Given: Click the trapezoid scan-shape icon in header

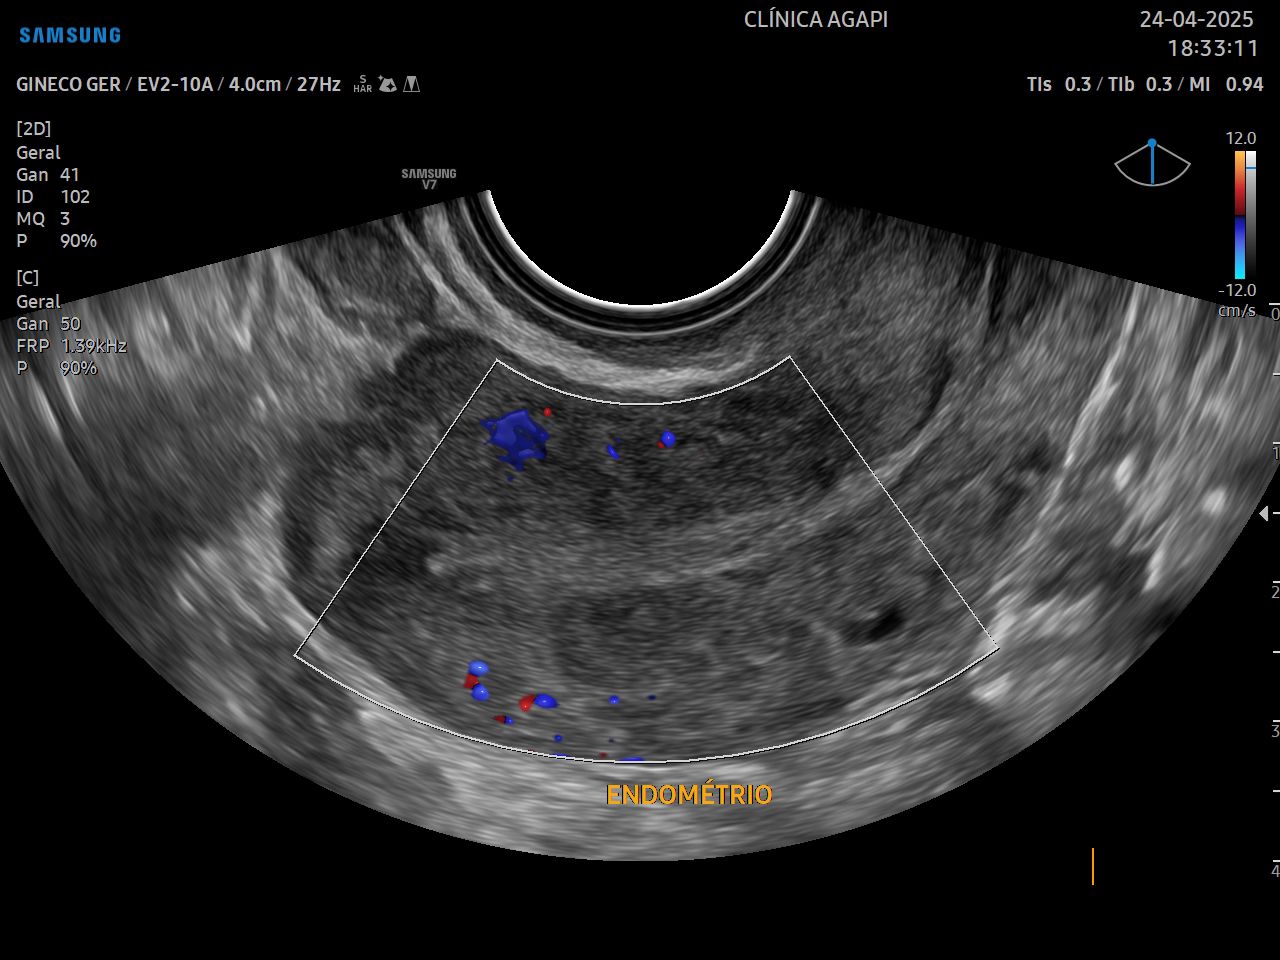Looking at the screenshot, I should (x=411, y=85).
